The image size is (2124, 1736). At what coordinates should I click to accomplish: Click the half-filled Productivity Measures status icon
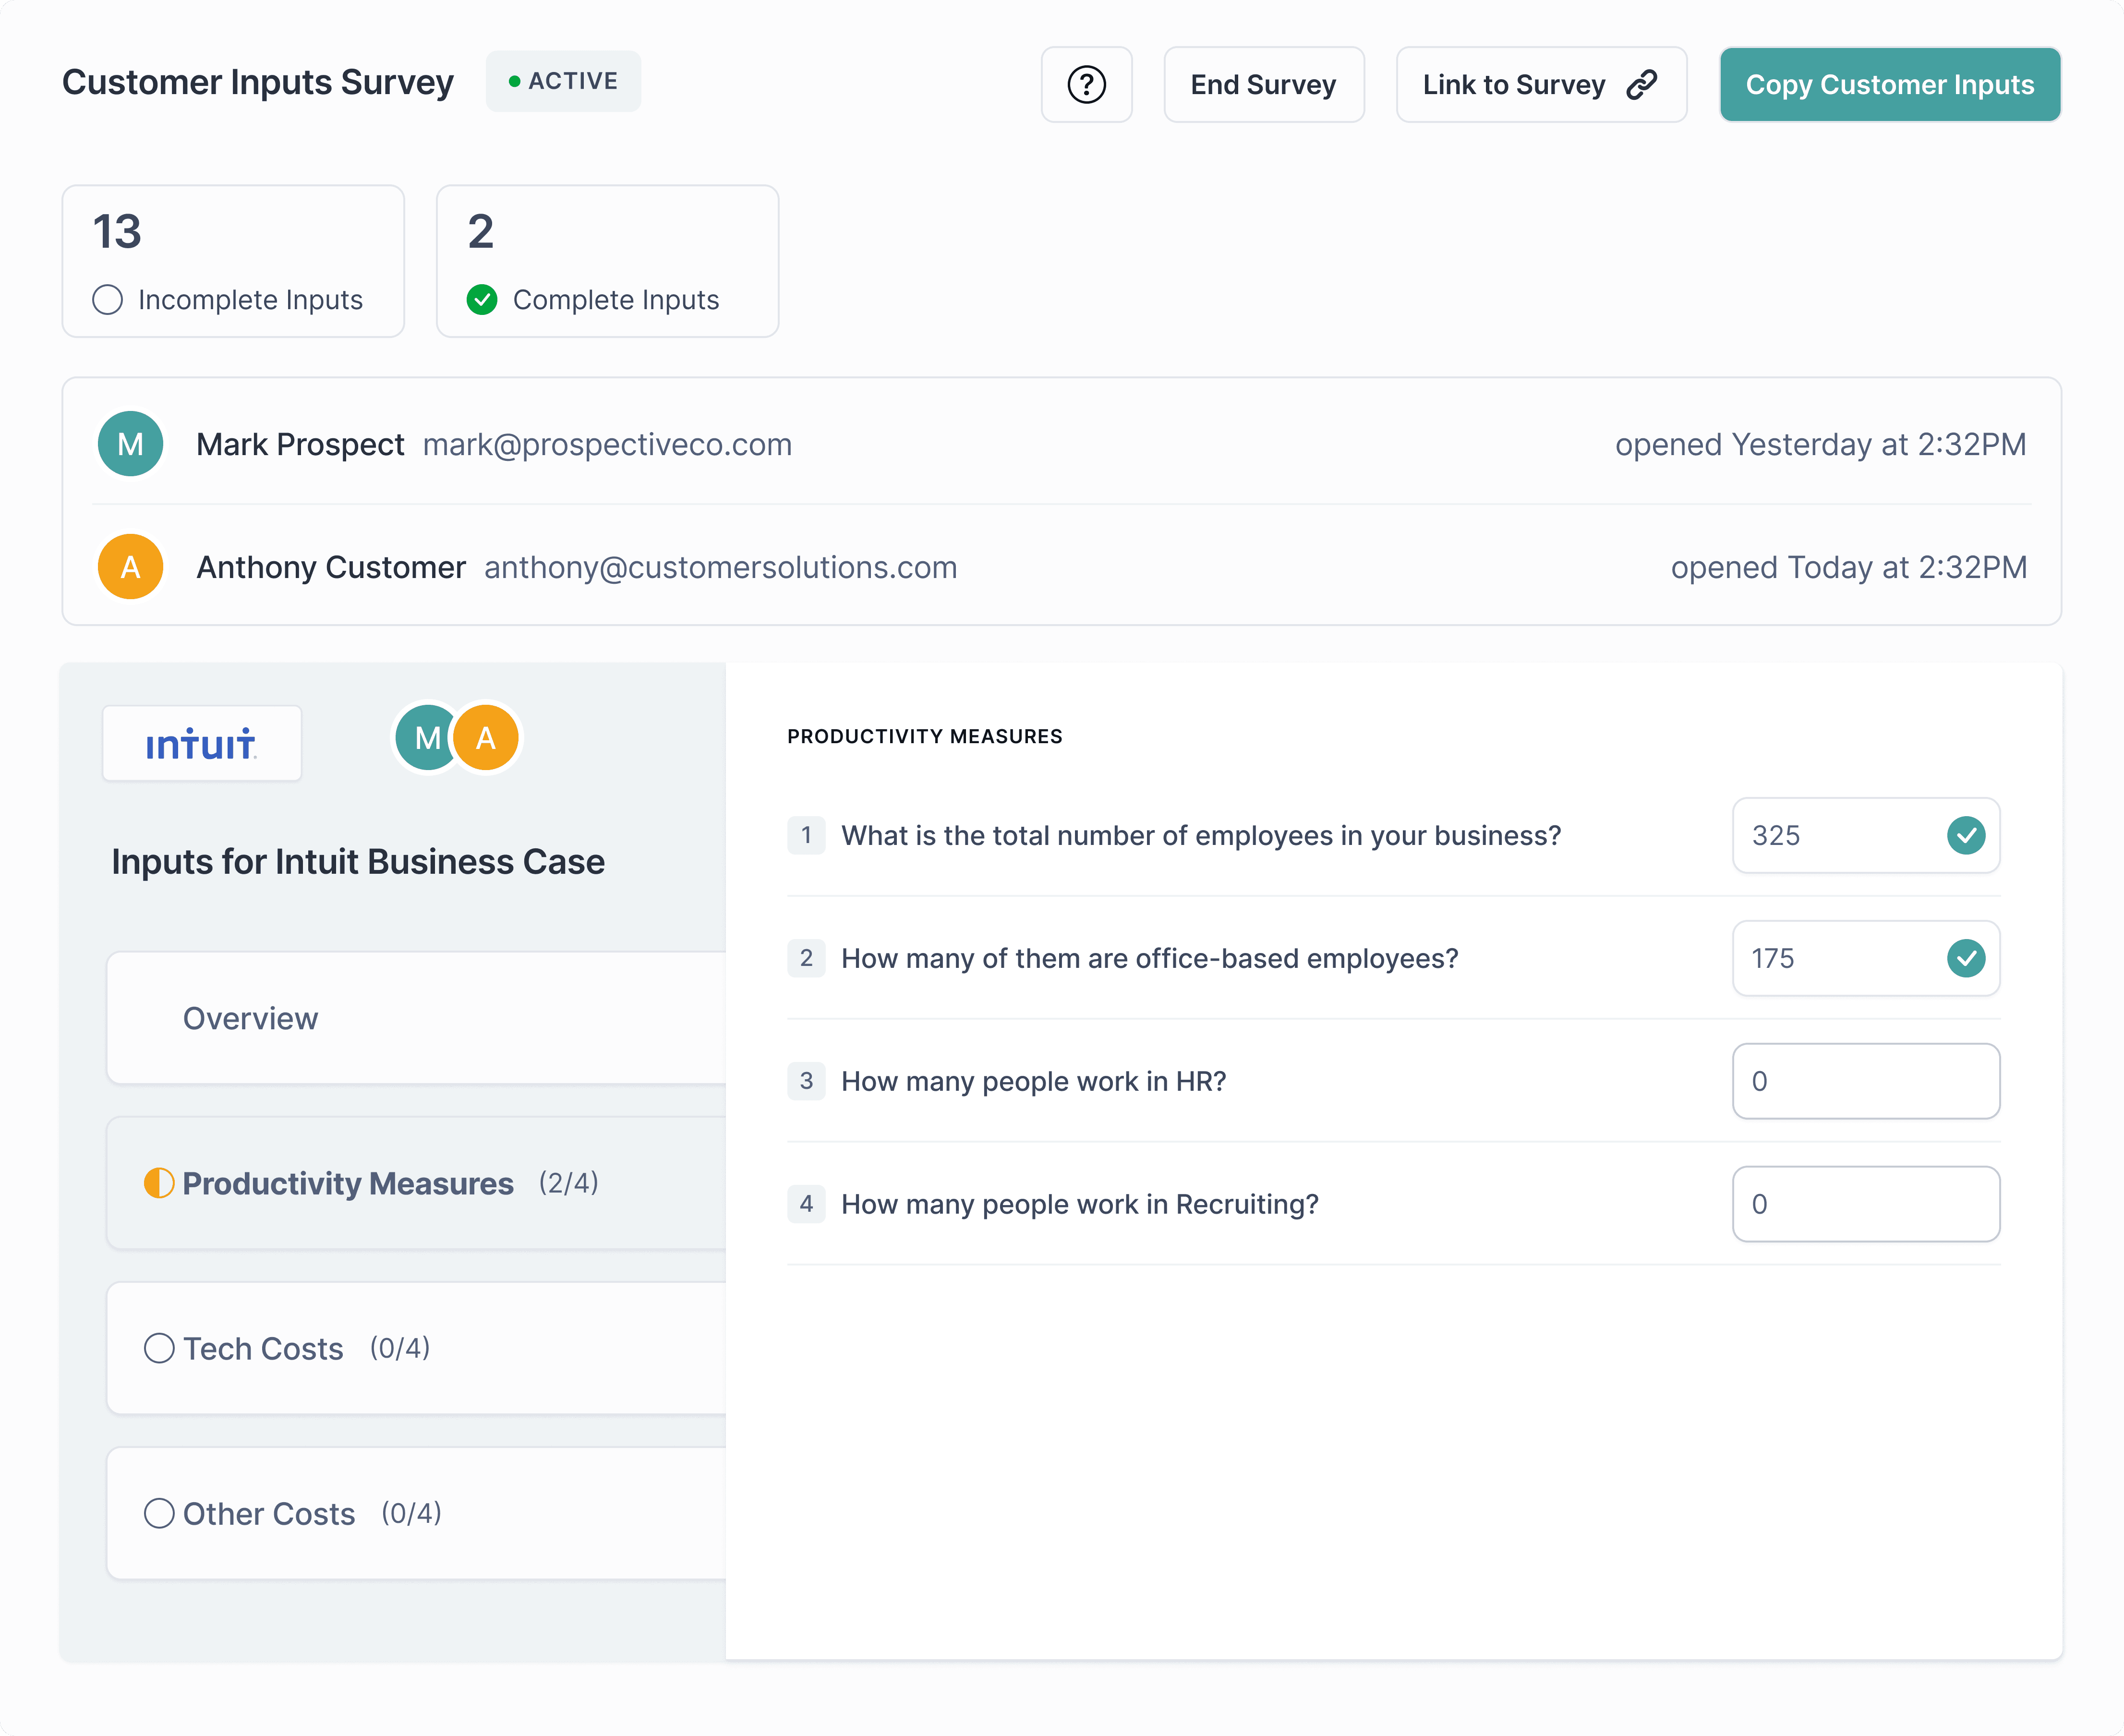159,1183
